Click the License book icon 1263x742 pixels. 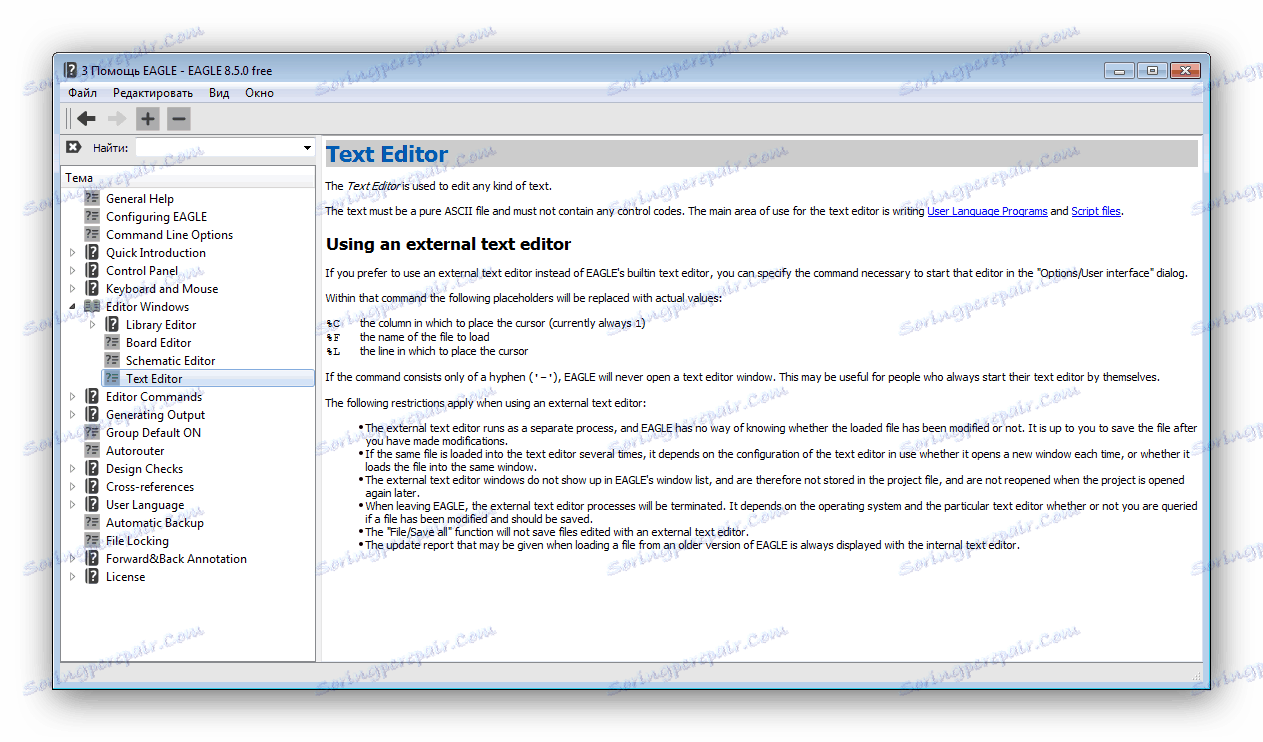coord(92,576)
